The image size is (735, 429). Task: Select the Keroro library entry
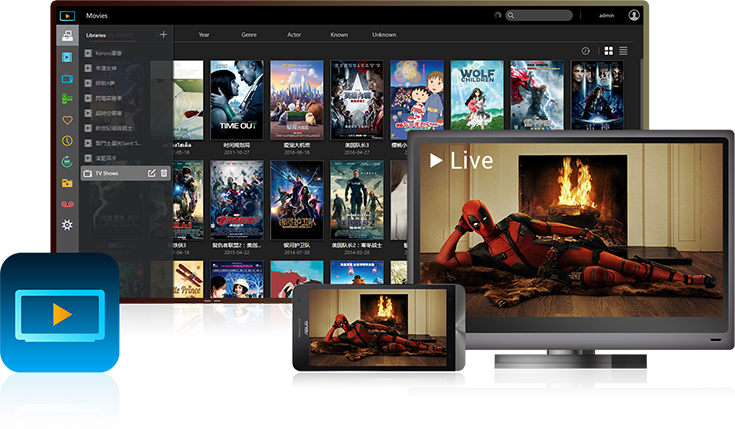pos(108,53)
